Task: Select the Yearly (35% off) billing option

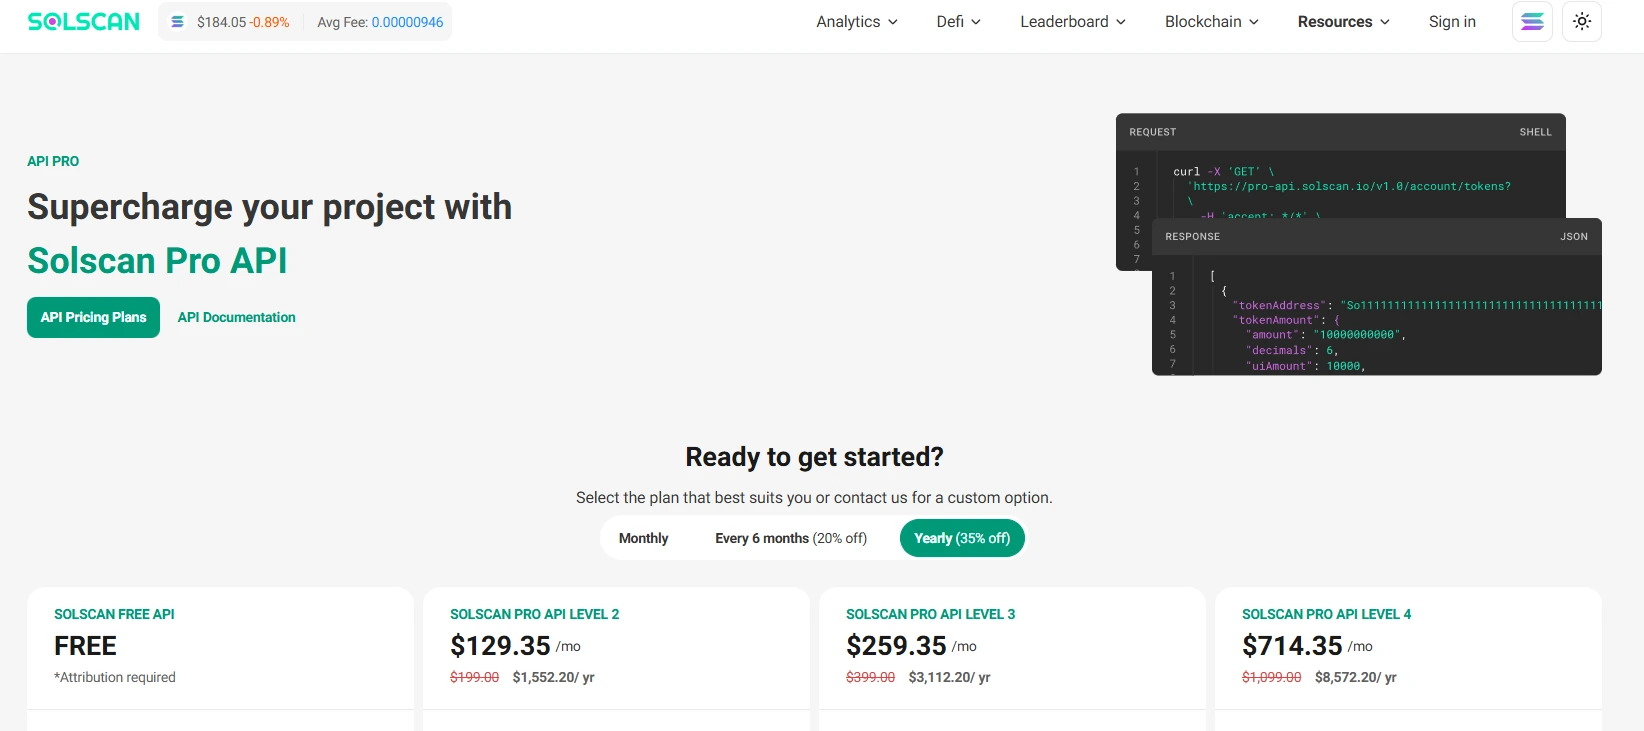Action: (x=962, y=538)
